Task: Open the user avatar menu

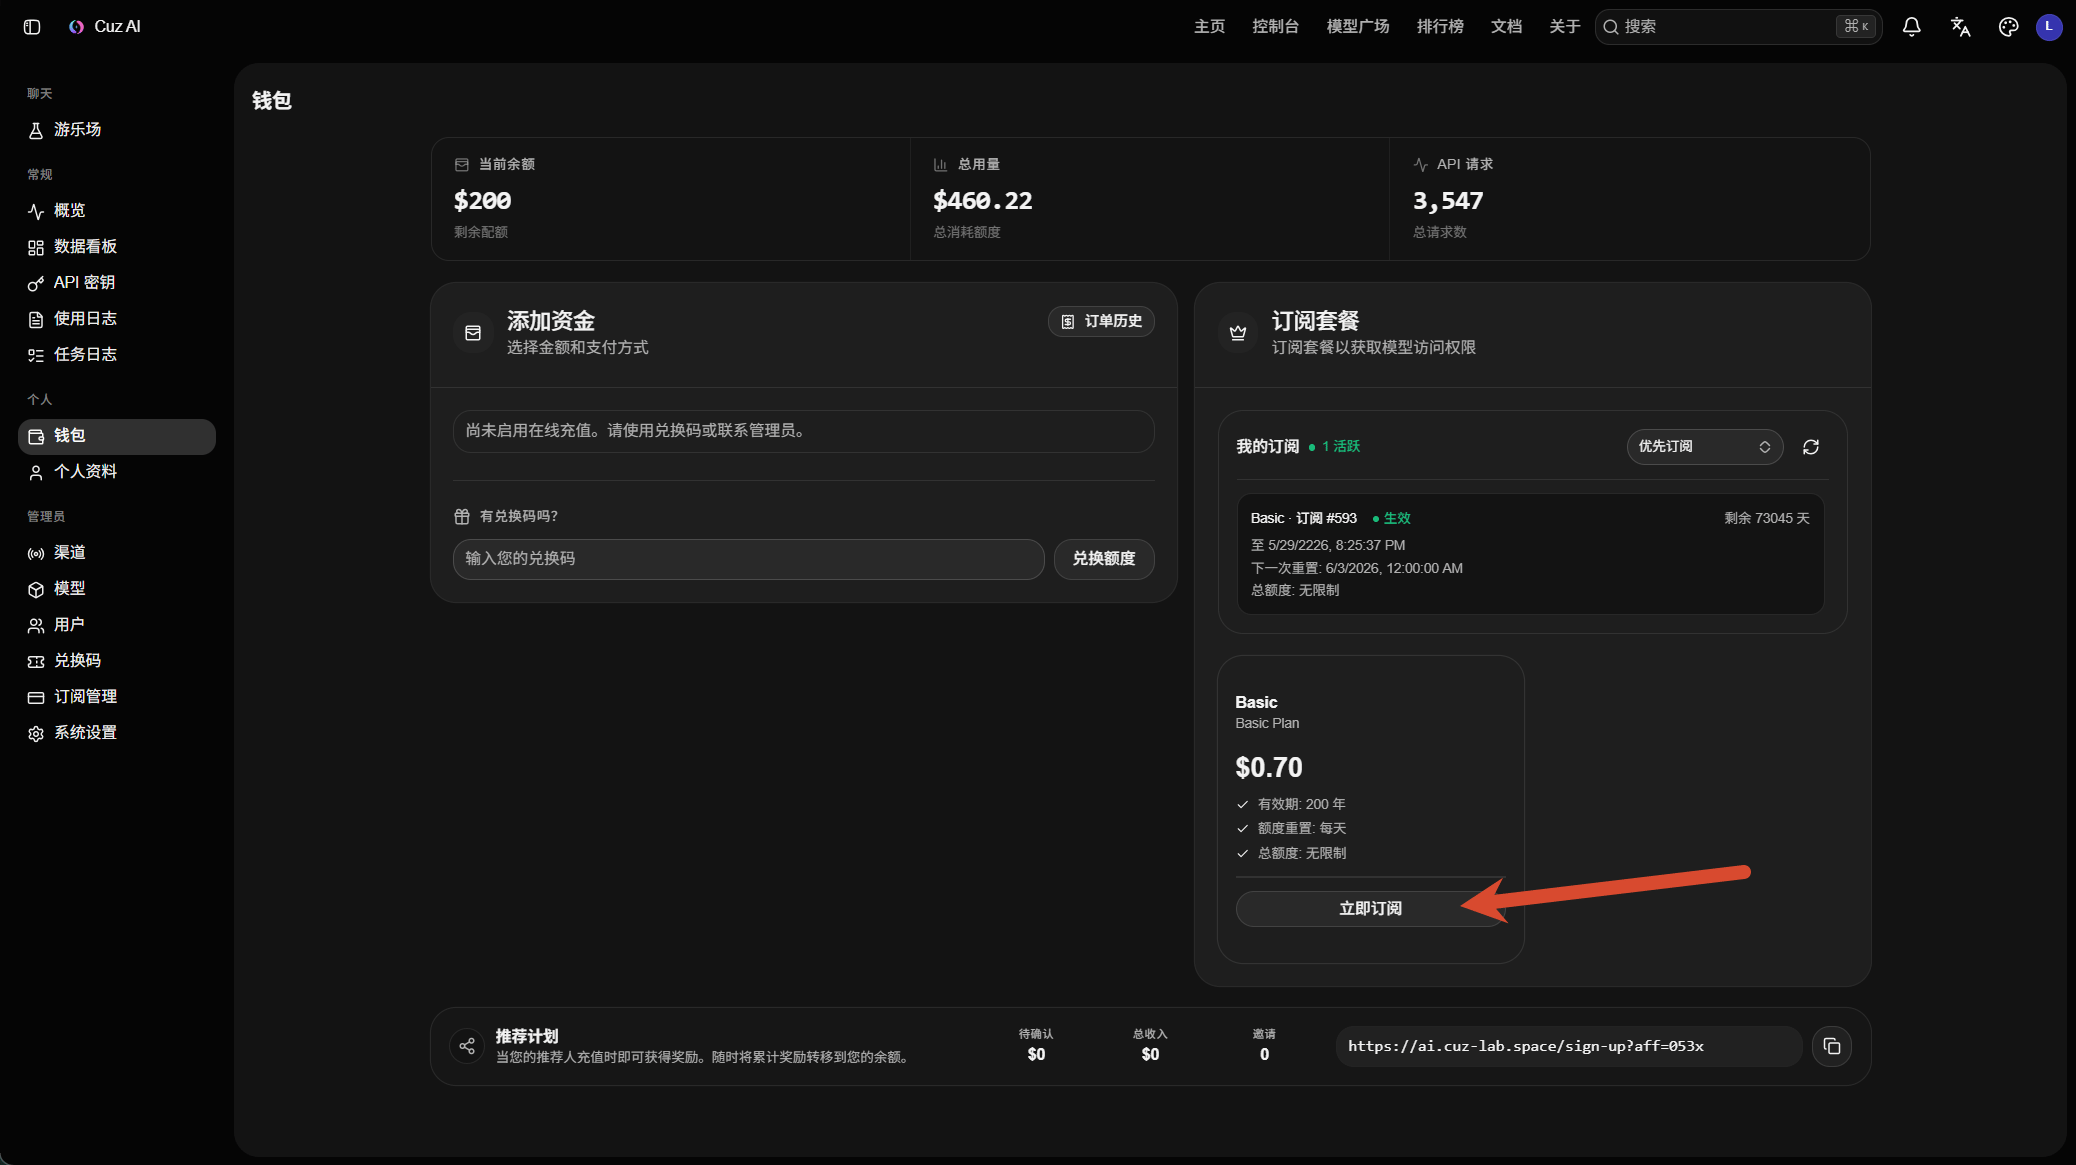Action: [x=2049, y=27]
